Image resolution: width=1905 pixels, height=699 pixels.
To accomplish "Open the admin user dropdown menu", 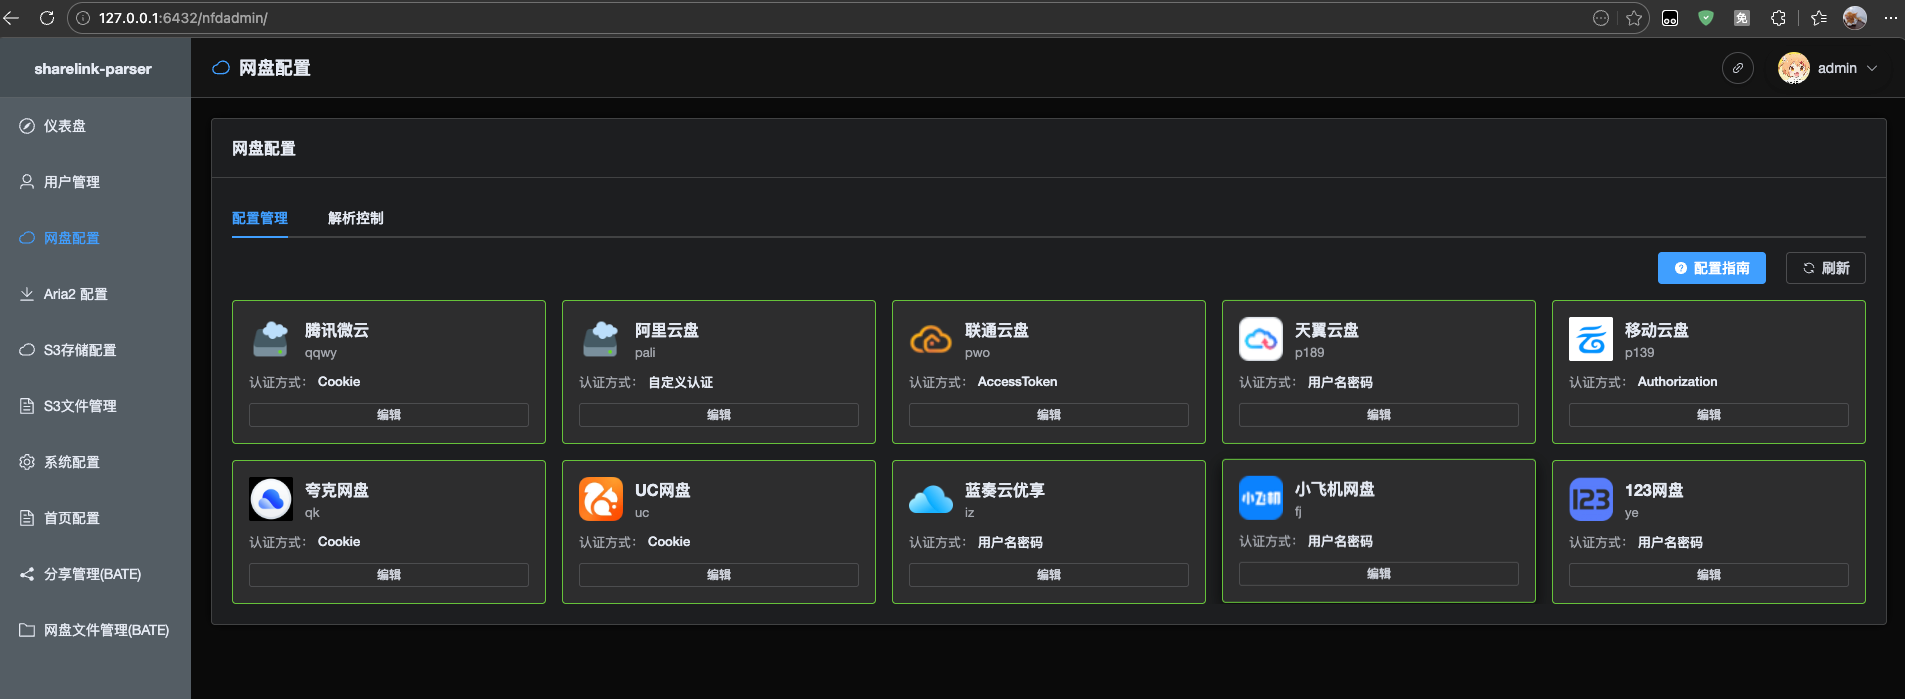I will click(x=1828, y=68).
